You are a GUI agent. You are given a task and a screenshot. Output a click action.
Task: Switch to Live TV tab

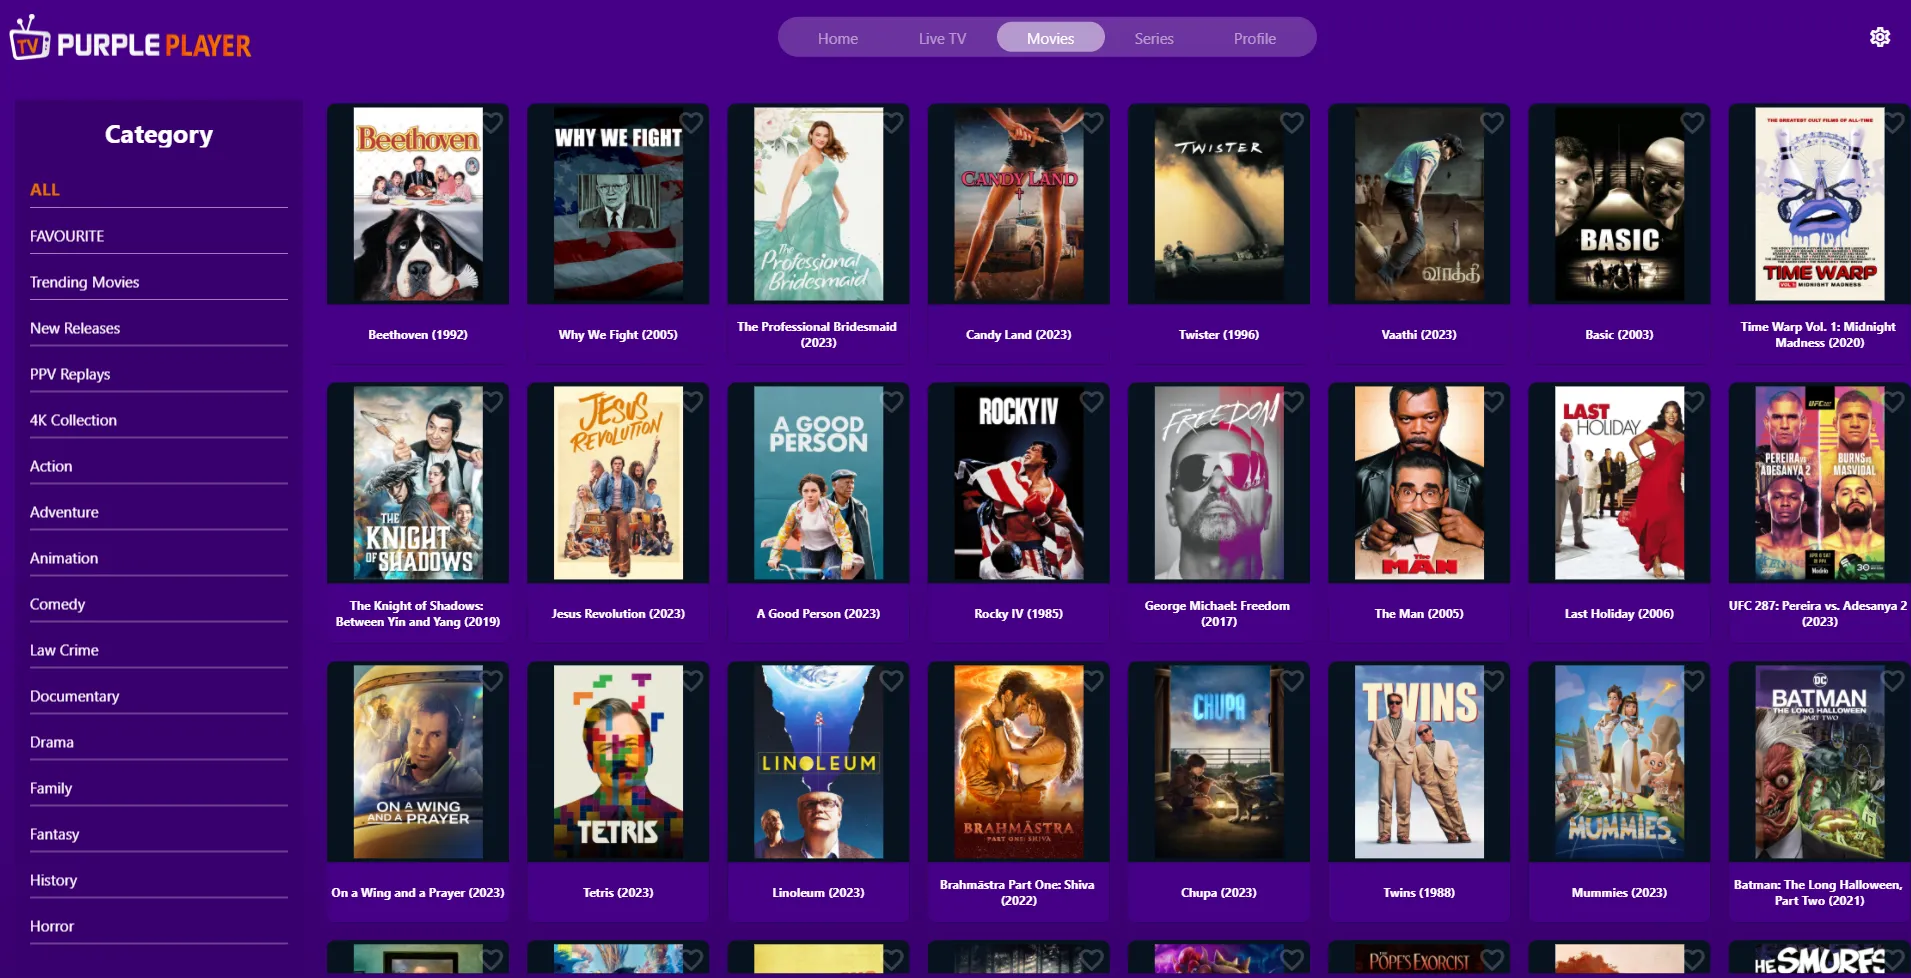click(942, 38)
